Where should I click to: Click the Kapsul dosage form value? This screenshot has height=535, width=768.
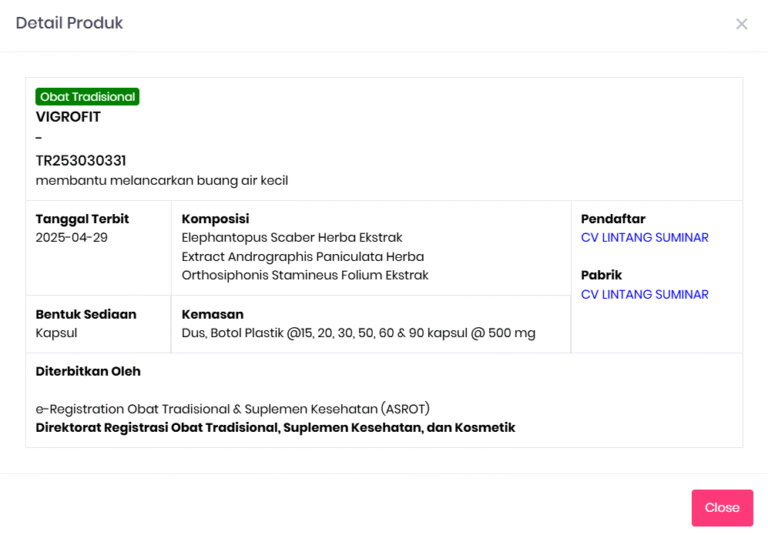pos(56,333)
